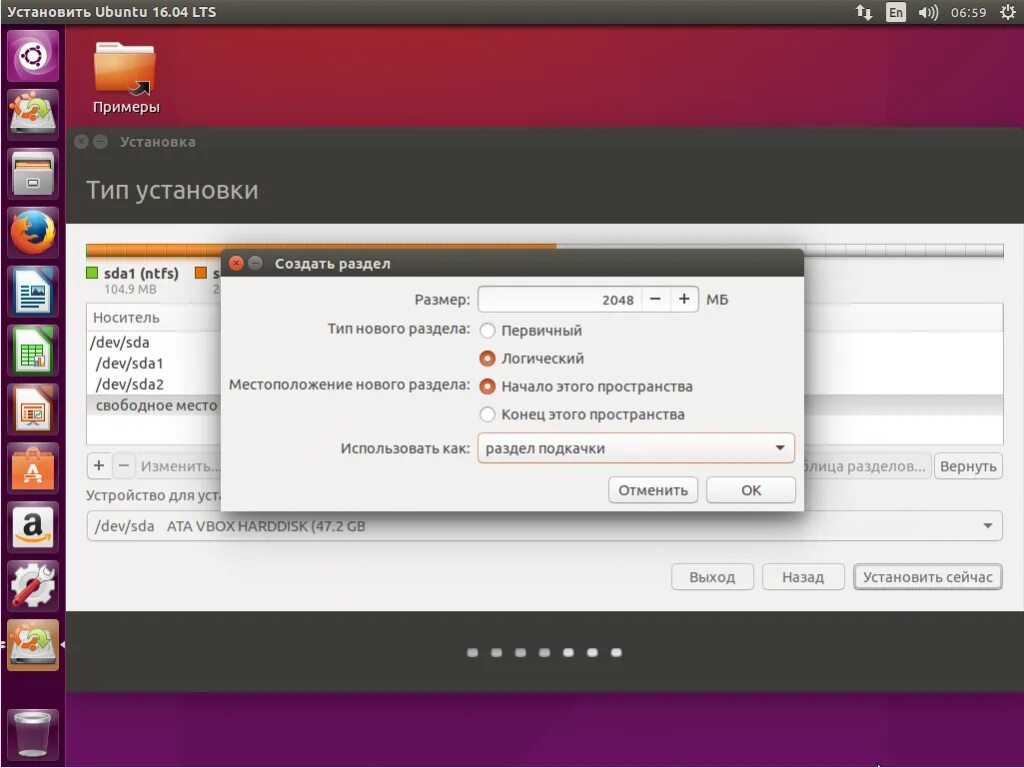Viewport: 1024px width, 768px height.
Task: Open the sound volume indicator
Action: pos(927,12)
